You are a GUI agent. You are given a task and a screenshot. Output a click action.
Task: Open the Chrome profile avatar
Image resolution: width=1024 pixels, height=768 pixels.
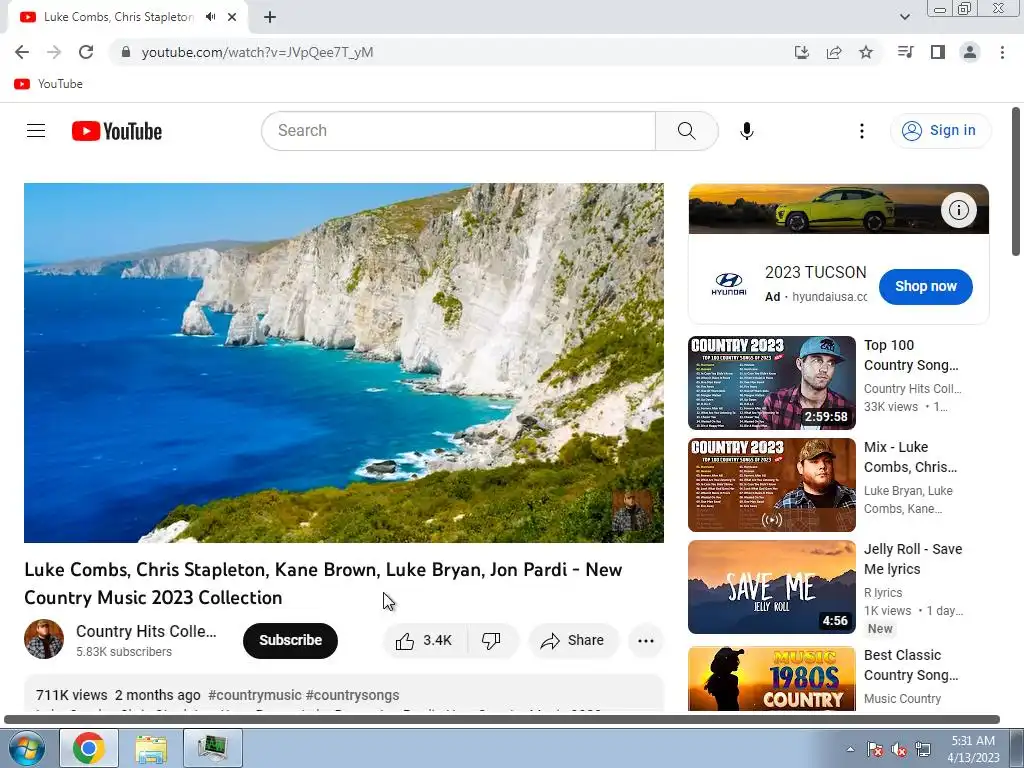click(970, 52)
